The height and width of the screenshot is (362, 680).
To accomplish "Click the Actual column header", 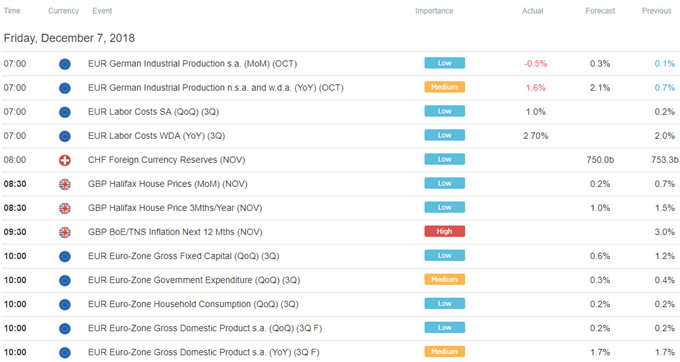I will coord(533,11).
